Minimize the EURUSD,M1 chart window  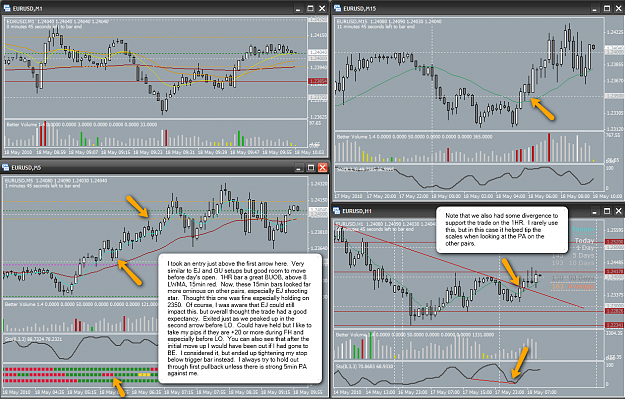coord(298,8)
